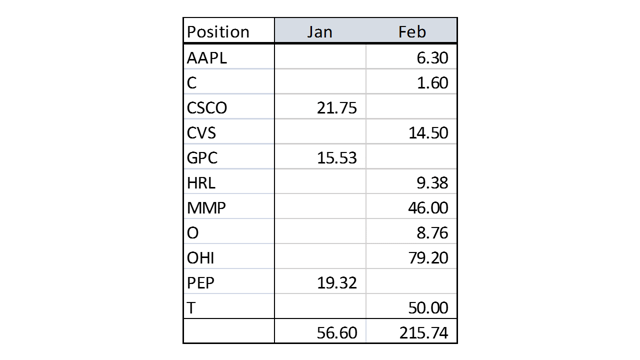Select the Jan column header
The width and height of the screenshot is (640, 360).
pyautogui.click(x=320, y=32)
